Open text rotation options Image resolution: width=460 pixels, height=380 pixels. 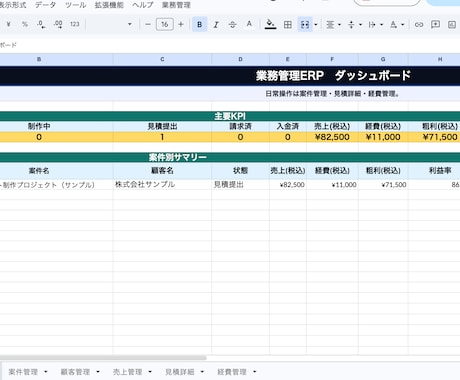click(x=397, y=24)
